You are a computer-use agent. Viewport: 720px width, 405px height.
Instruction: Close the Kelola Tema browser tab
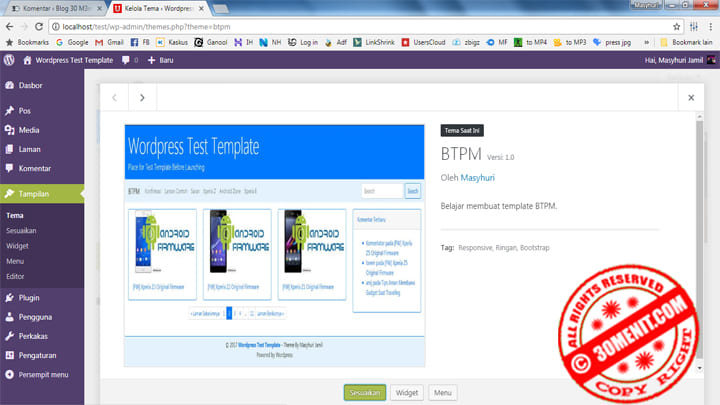tap(201, 8)
